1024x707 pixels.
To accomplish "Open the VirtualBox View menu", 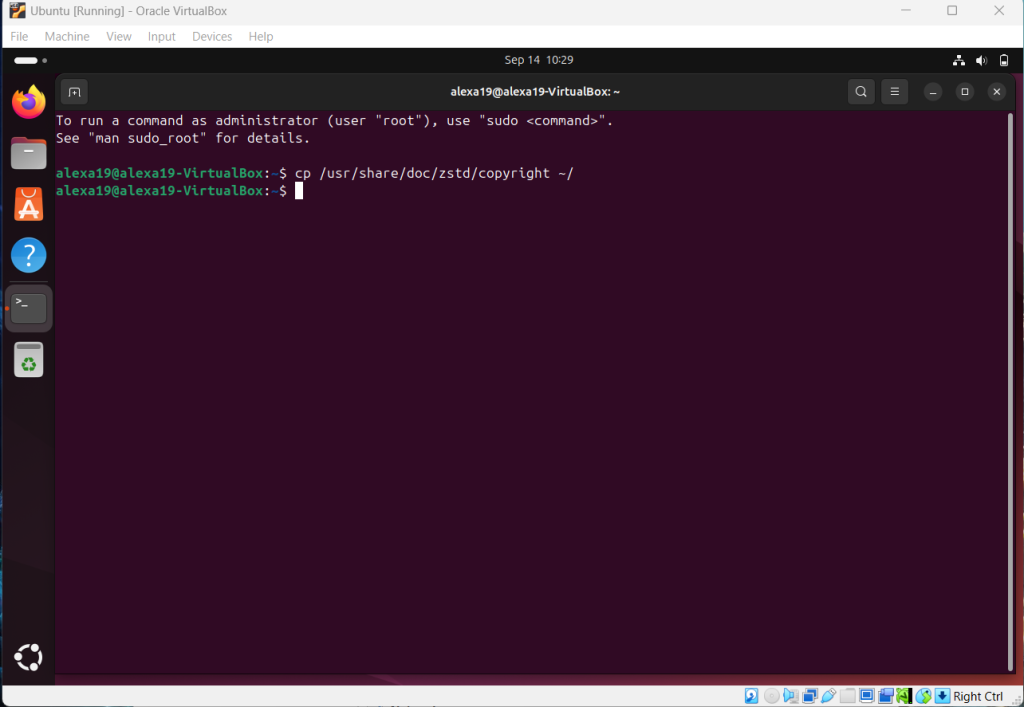I will (x=119, y=36).
